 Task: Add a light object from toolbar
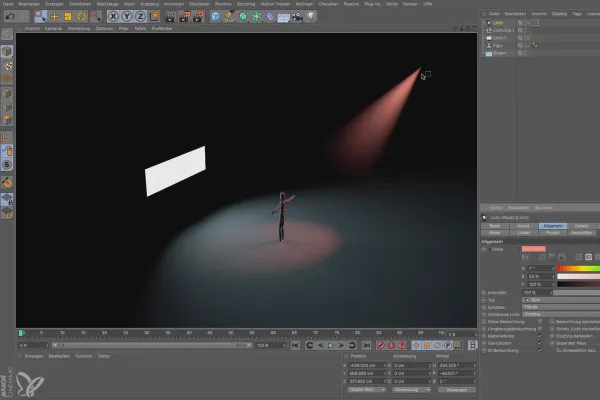click(x=311, y=16)
